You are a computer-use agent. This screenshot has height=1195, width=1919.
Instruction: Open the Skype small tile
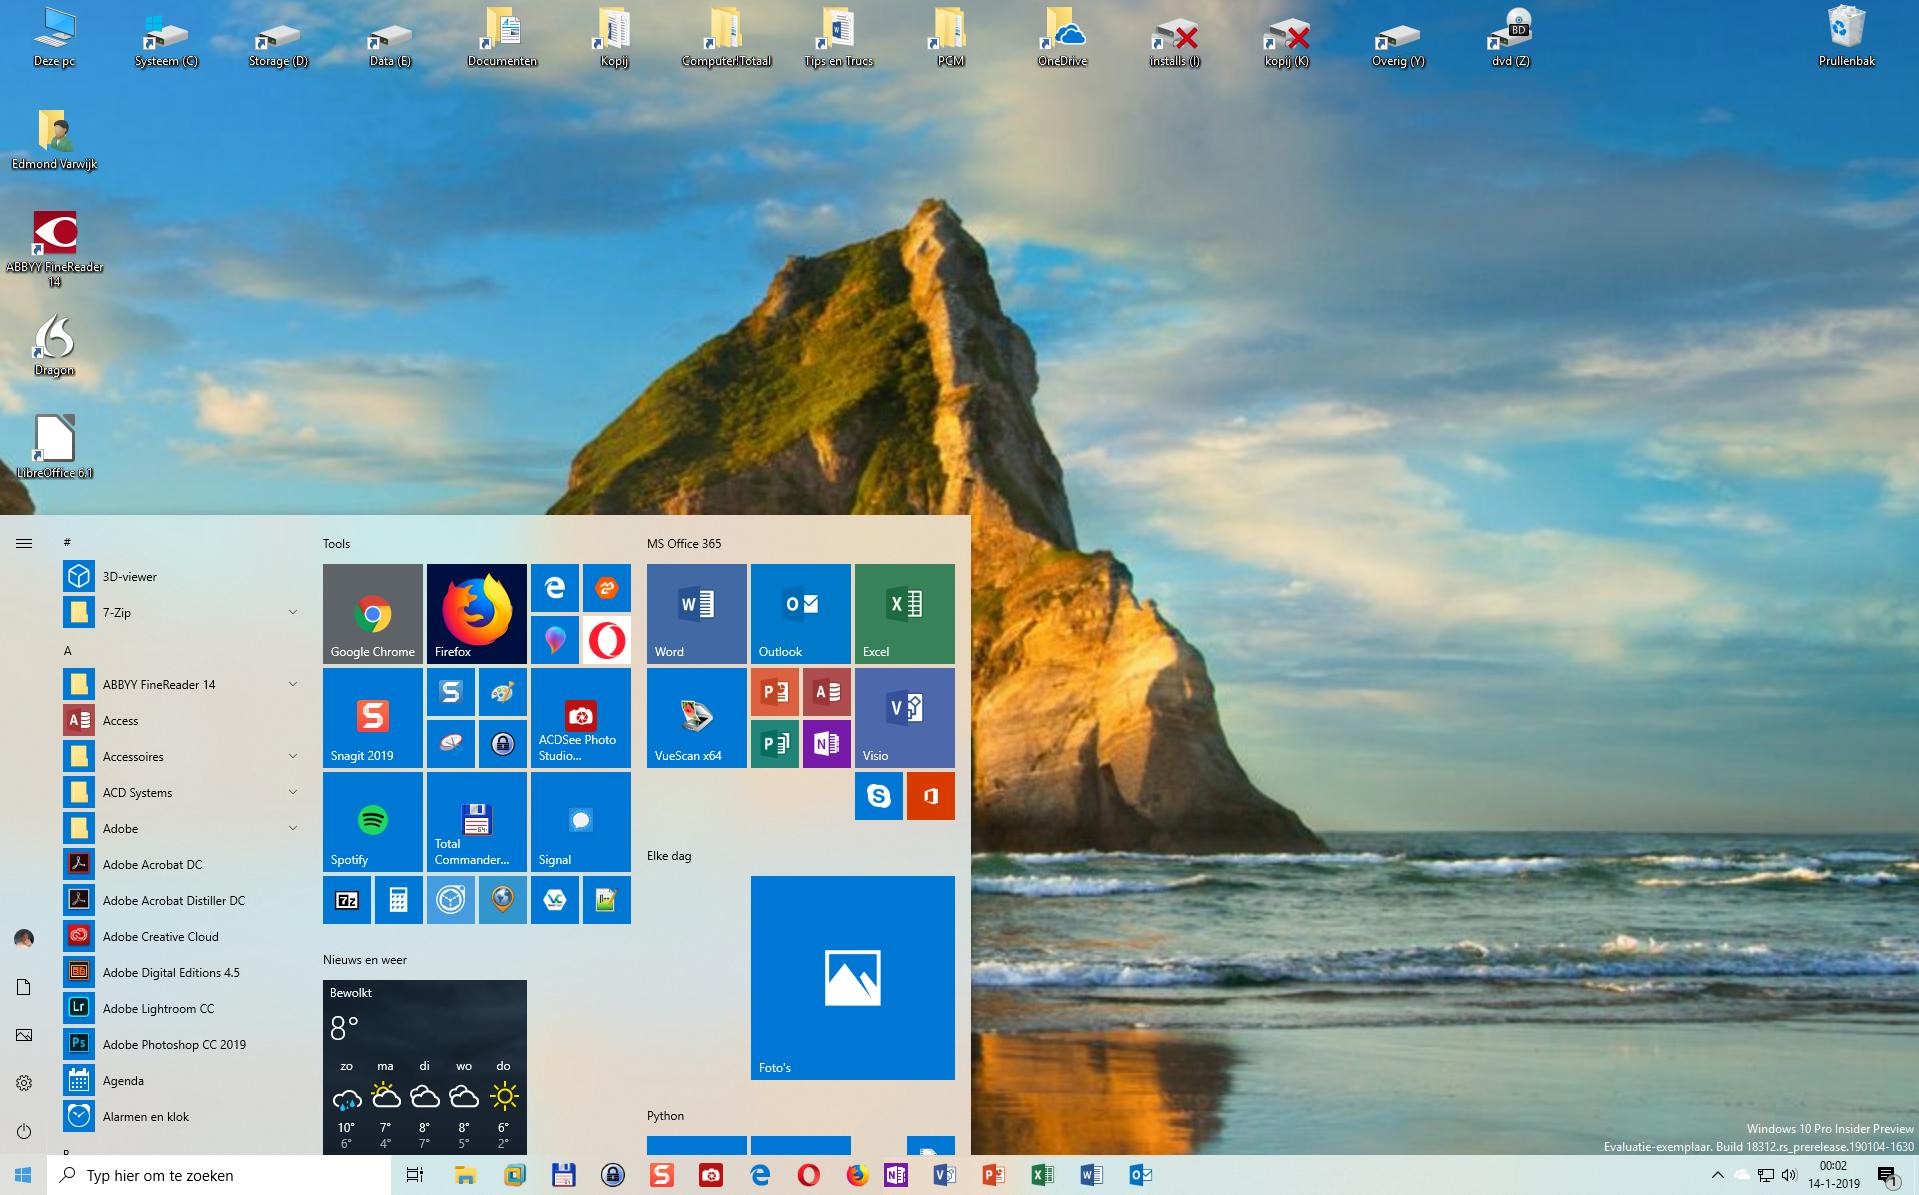pos(878,796)
